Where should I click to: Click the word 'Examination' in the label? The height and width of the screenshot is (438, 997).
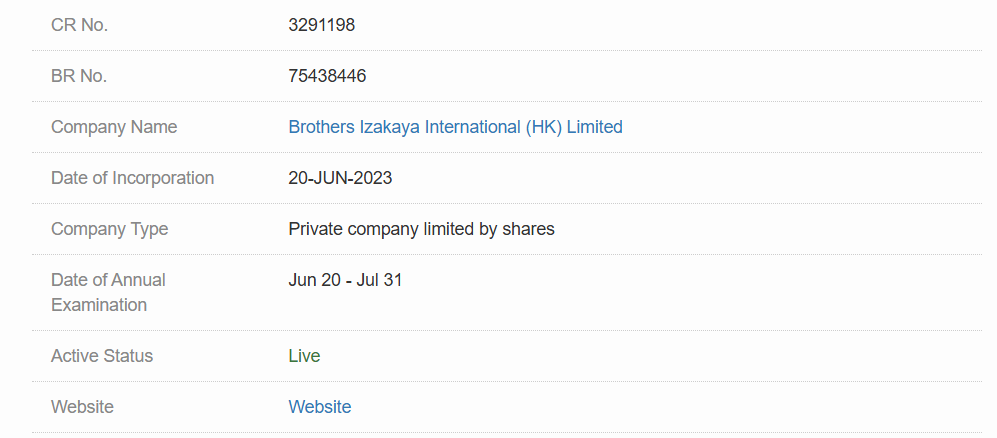(x=99, y=305)
